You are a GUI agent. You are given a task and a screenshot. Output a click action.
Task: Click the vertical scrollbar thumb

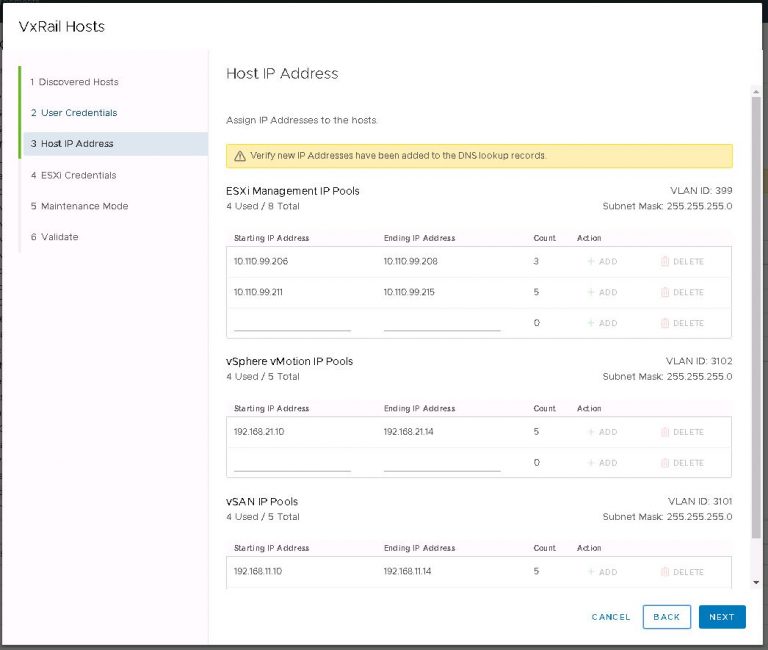[x=756, y=318]
